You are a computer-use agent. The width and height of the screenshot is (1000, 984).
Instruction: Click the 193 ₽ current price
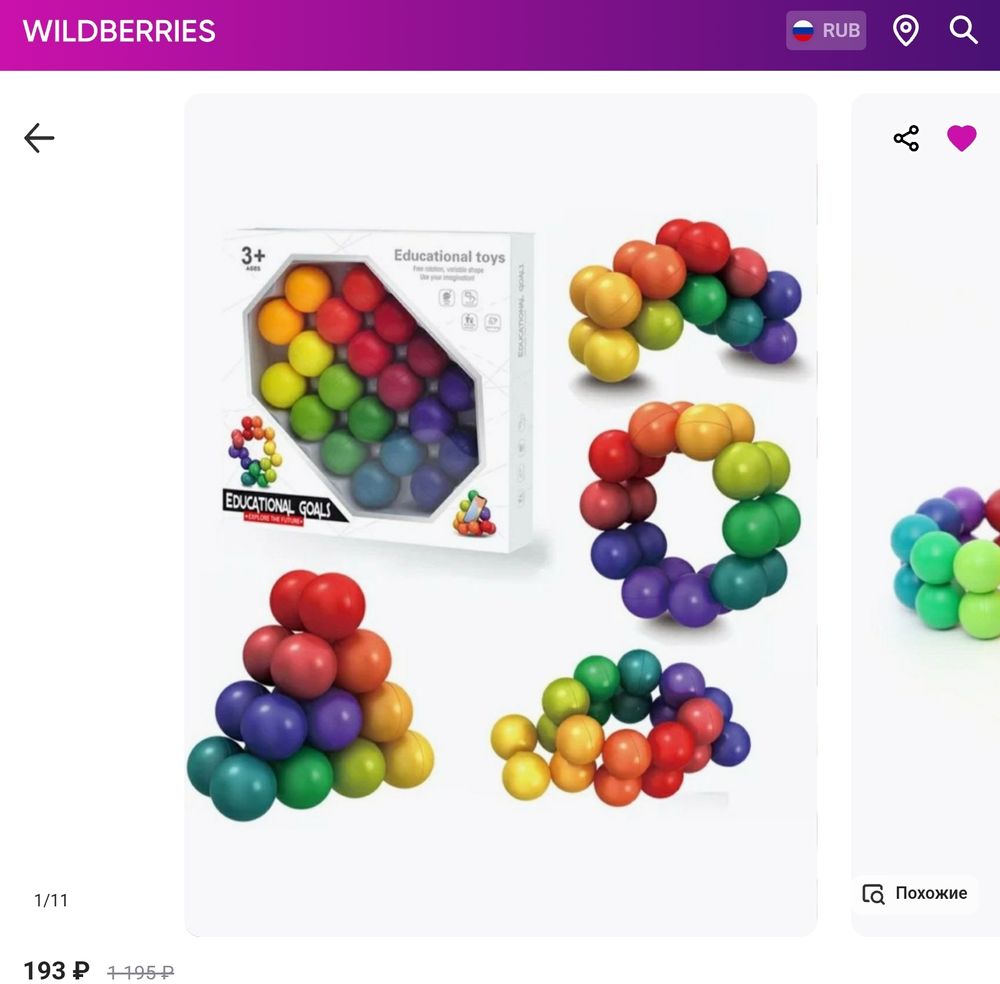click(56, 971)
